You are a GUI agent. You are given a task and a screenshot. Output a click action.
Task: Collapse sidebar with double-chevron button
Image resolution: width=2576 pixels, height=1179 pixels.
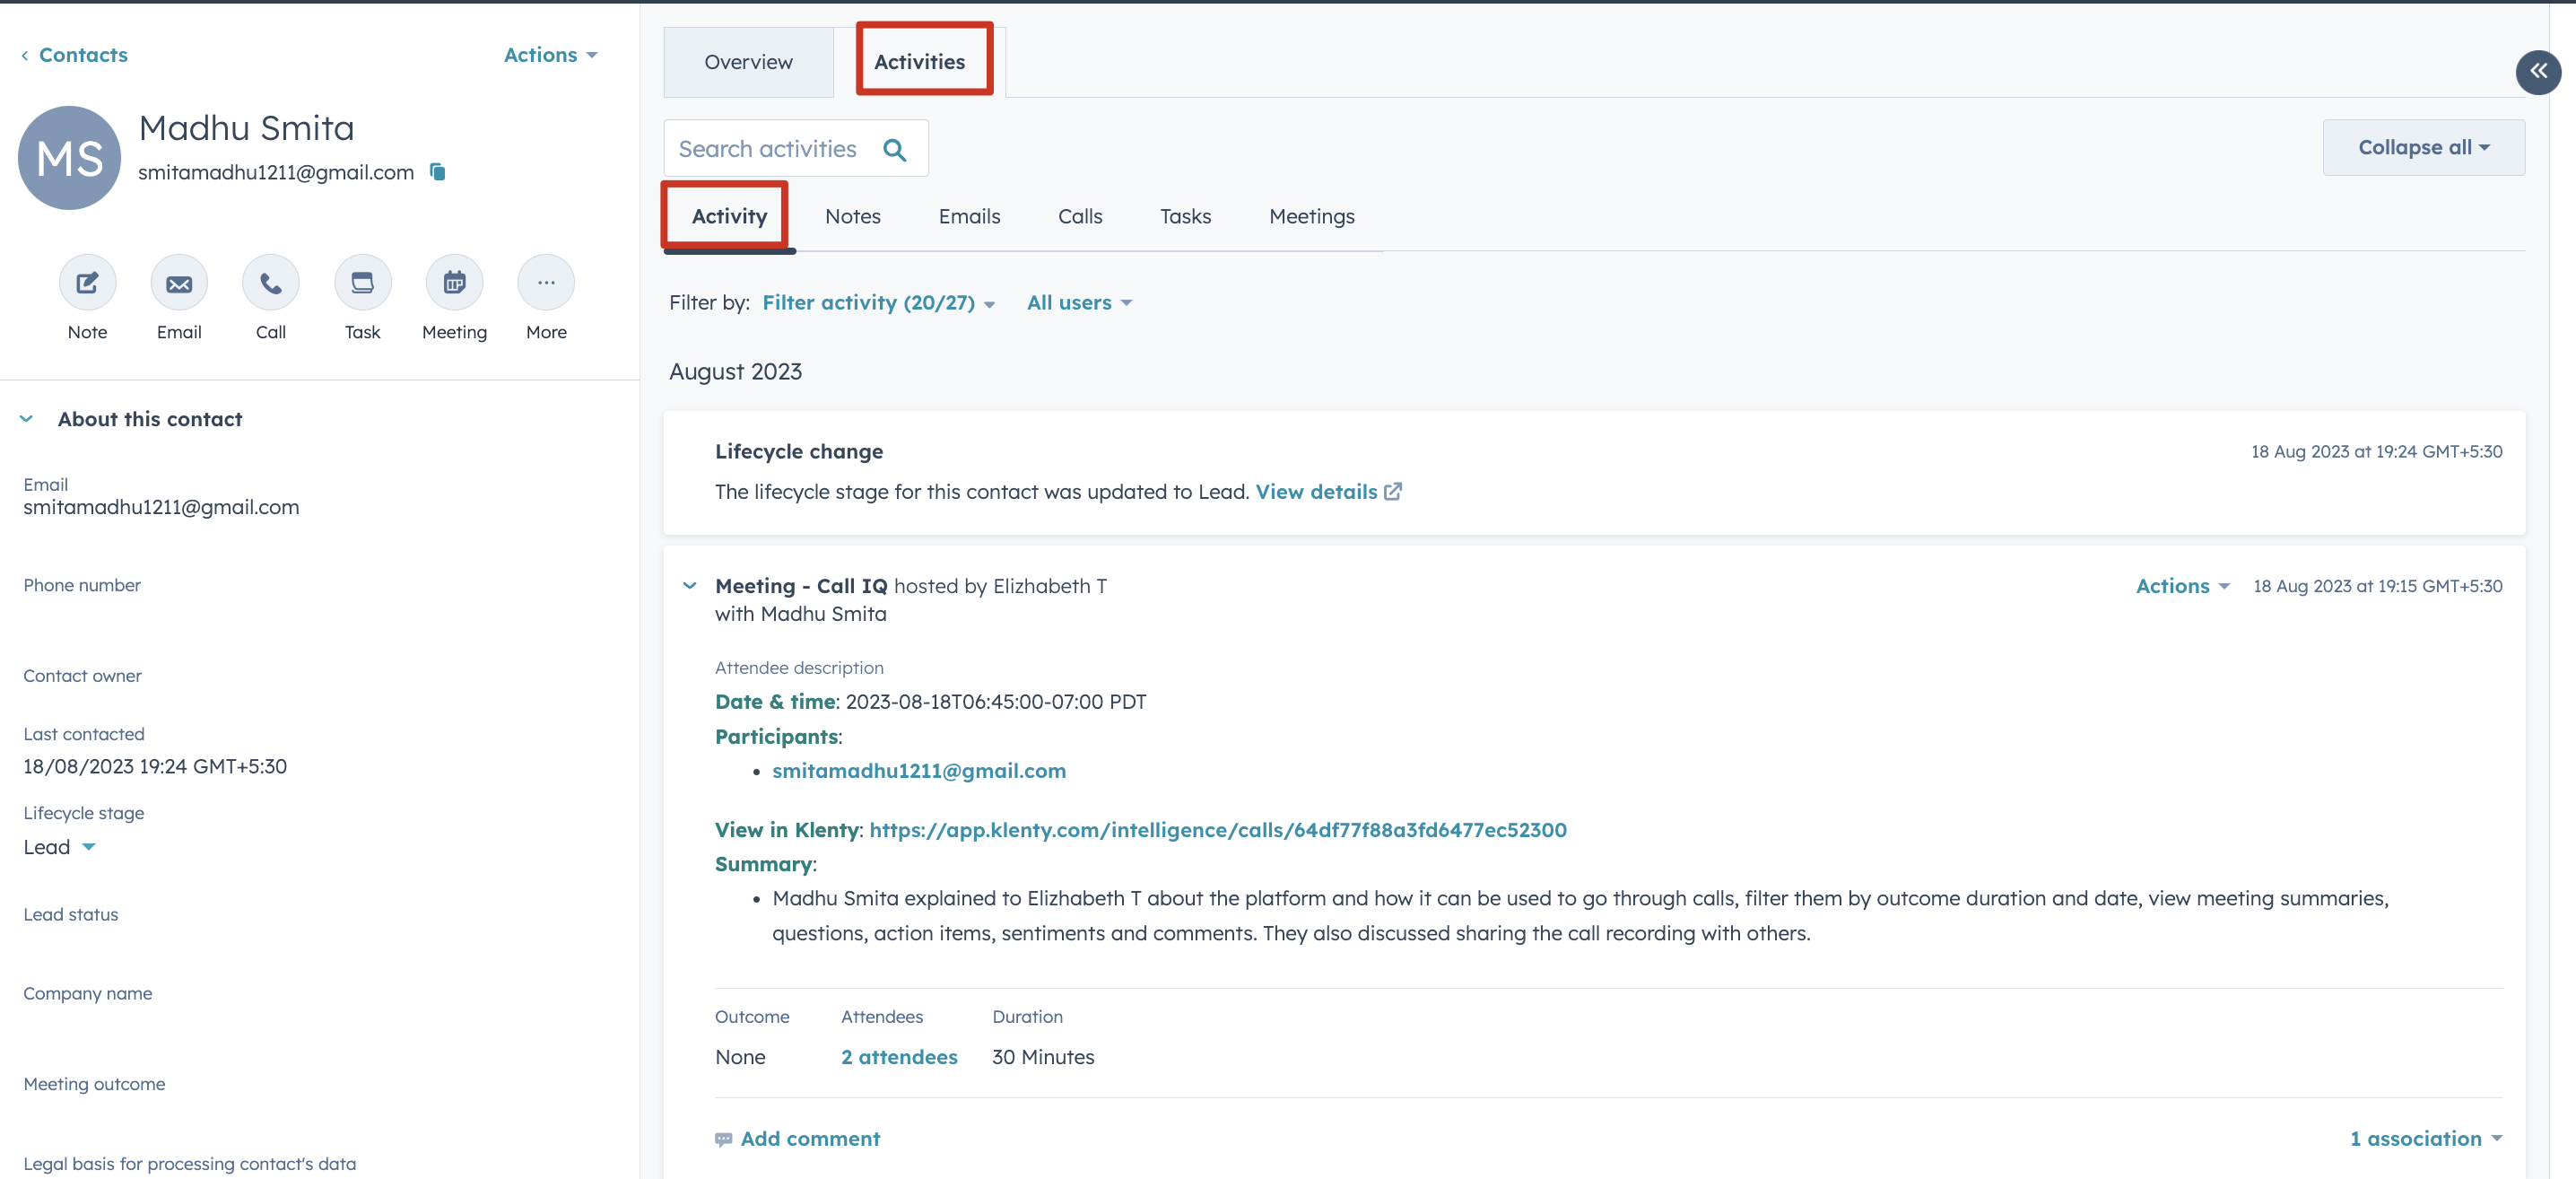coord(2537,72)
